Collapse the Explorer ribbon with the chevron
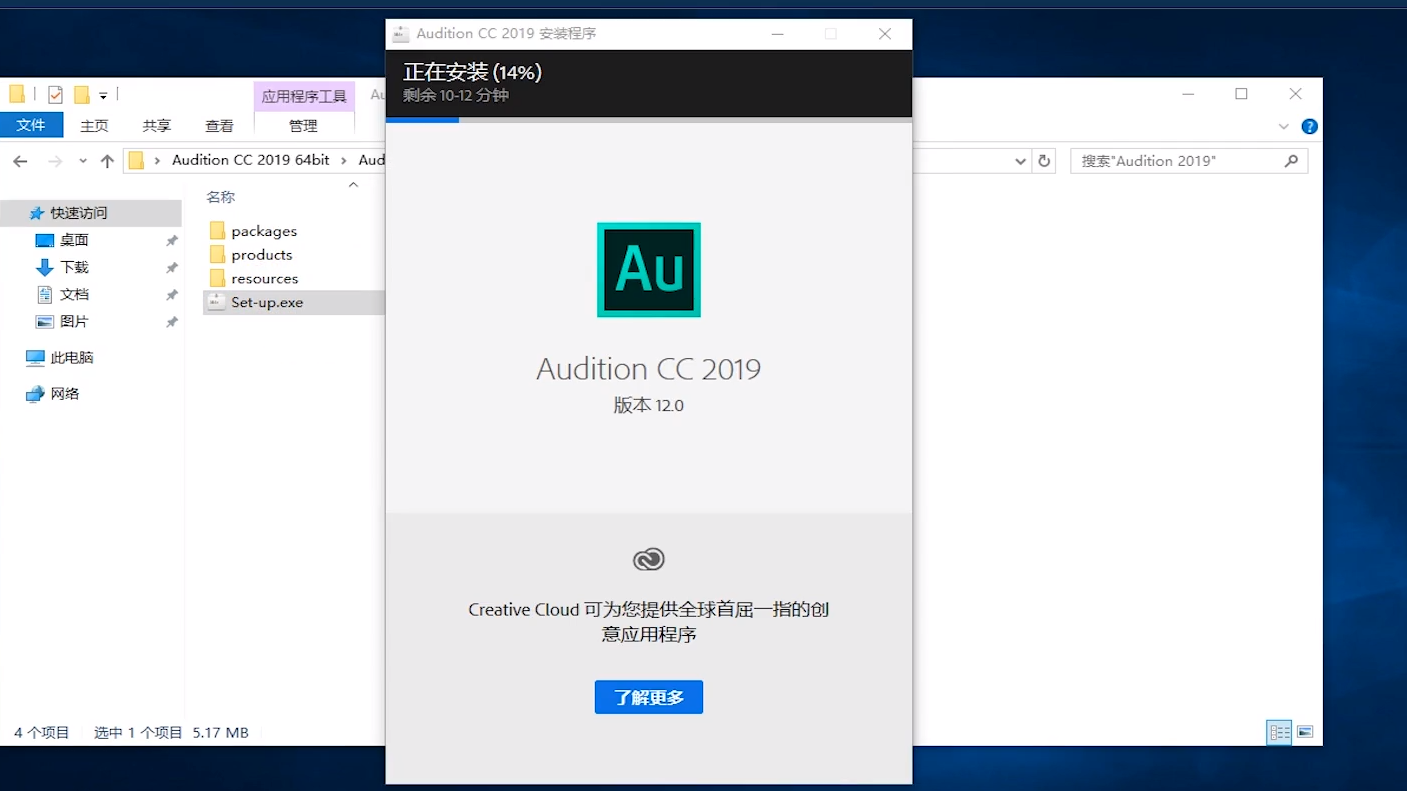Image resolution: width=1407 pixels, height=791 pixels. 1284,127
